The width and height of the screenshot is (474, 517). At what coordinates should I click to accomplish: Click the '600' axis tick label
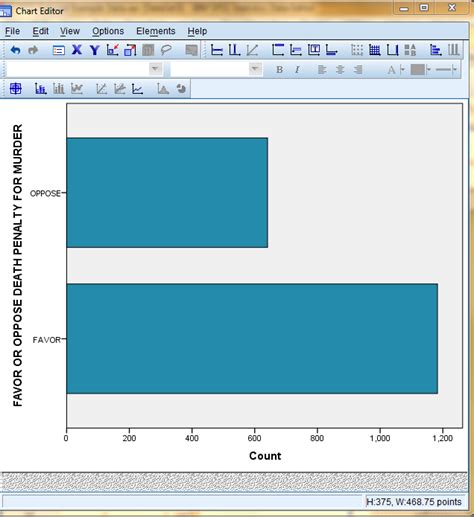(254, 438)
